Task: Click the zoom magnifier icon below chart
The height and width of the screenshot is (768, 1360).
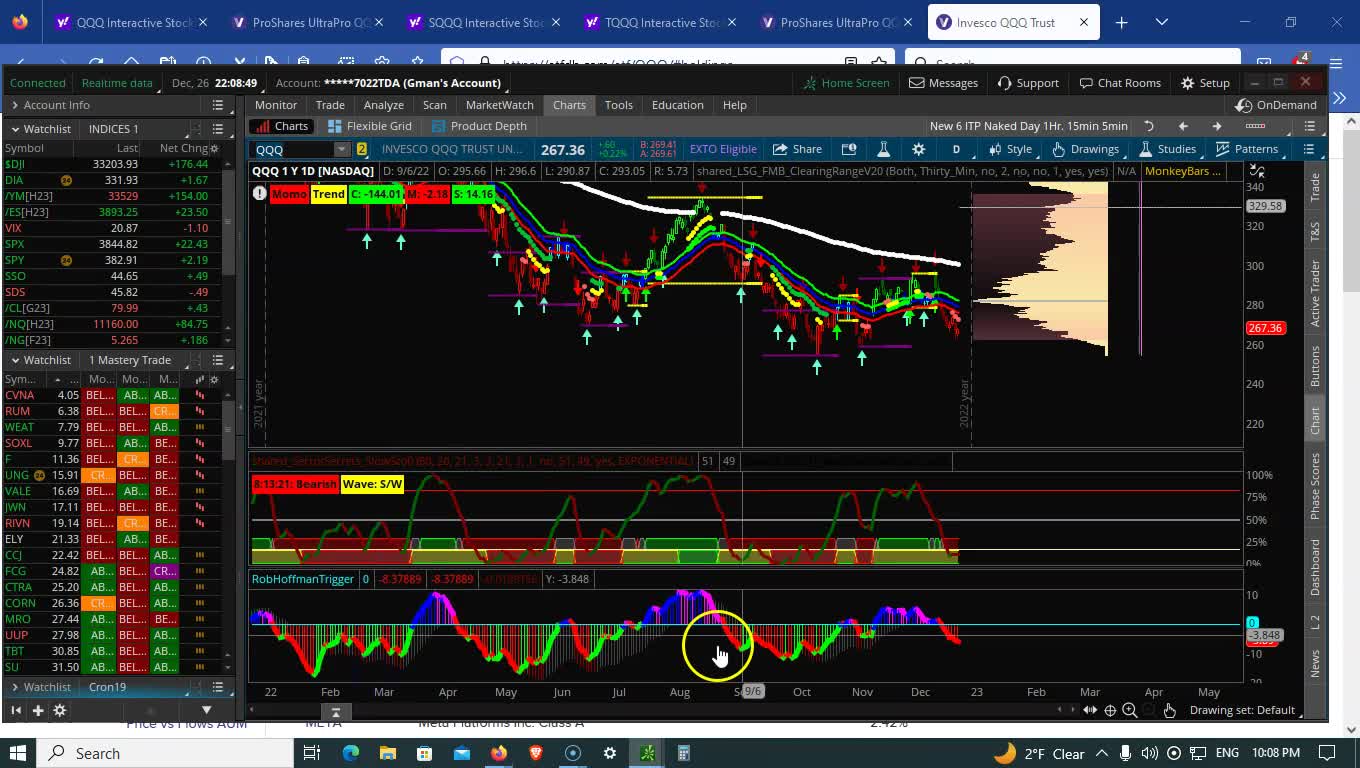Action: tap(1129, 710)
